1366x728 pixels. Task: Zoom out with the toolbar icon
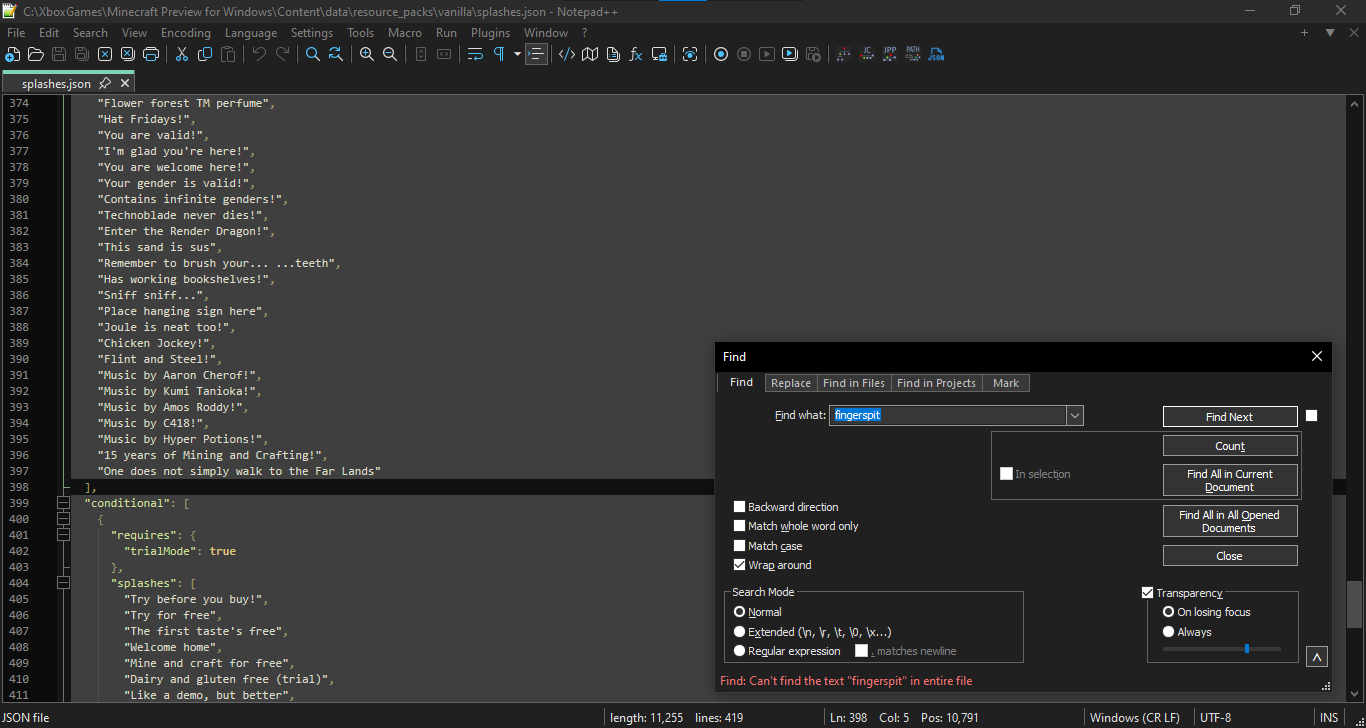pyautogui.click(x=390, y=54)
